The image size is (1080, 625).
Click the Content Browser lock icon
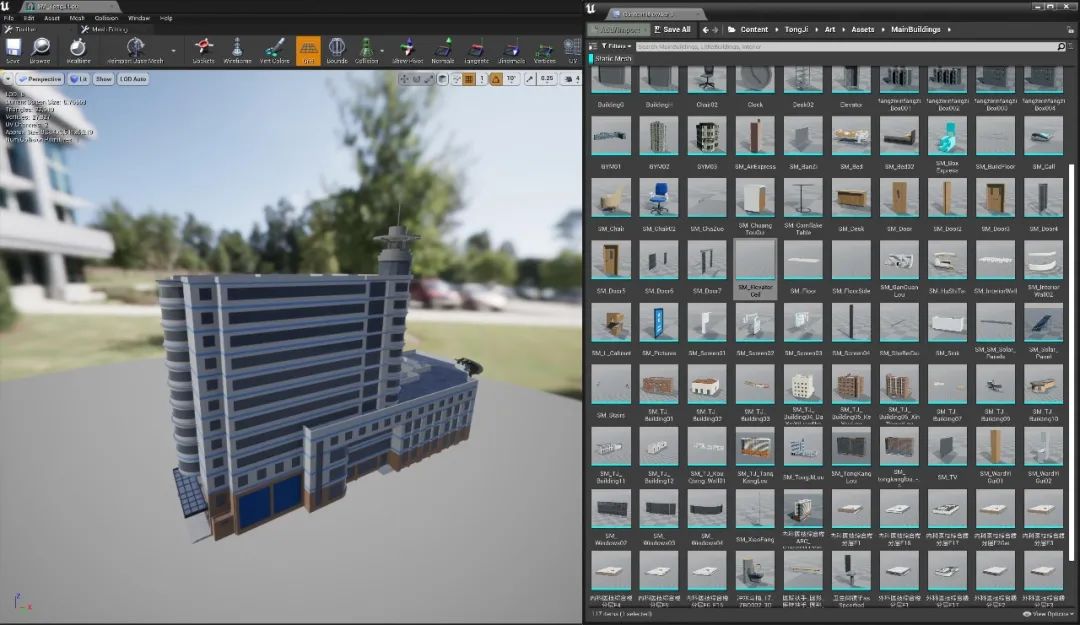tap(1070, 30)
